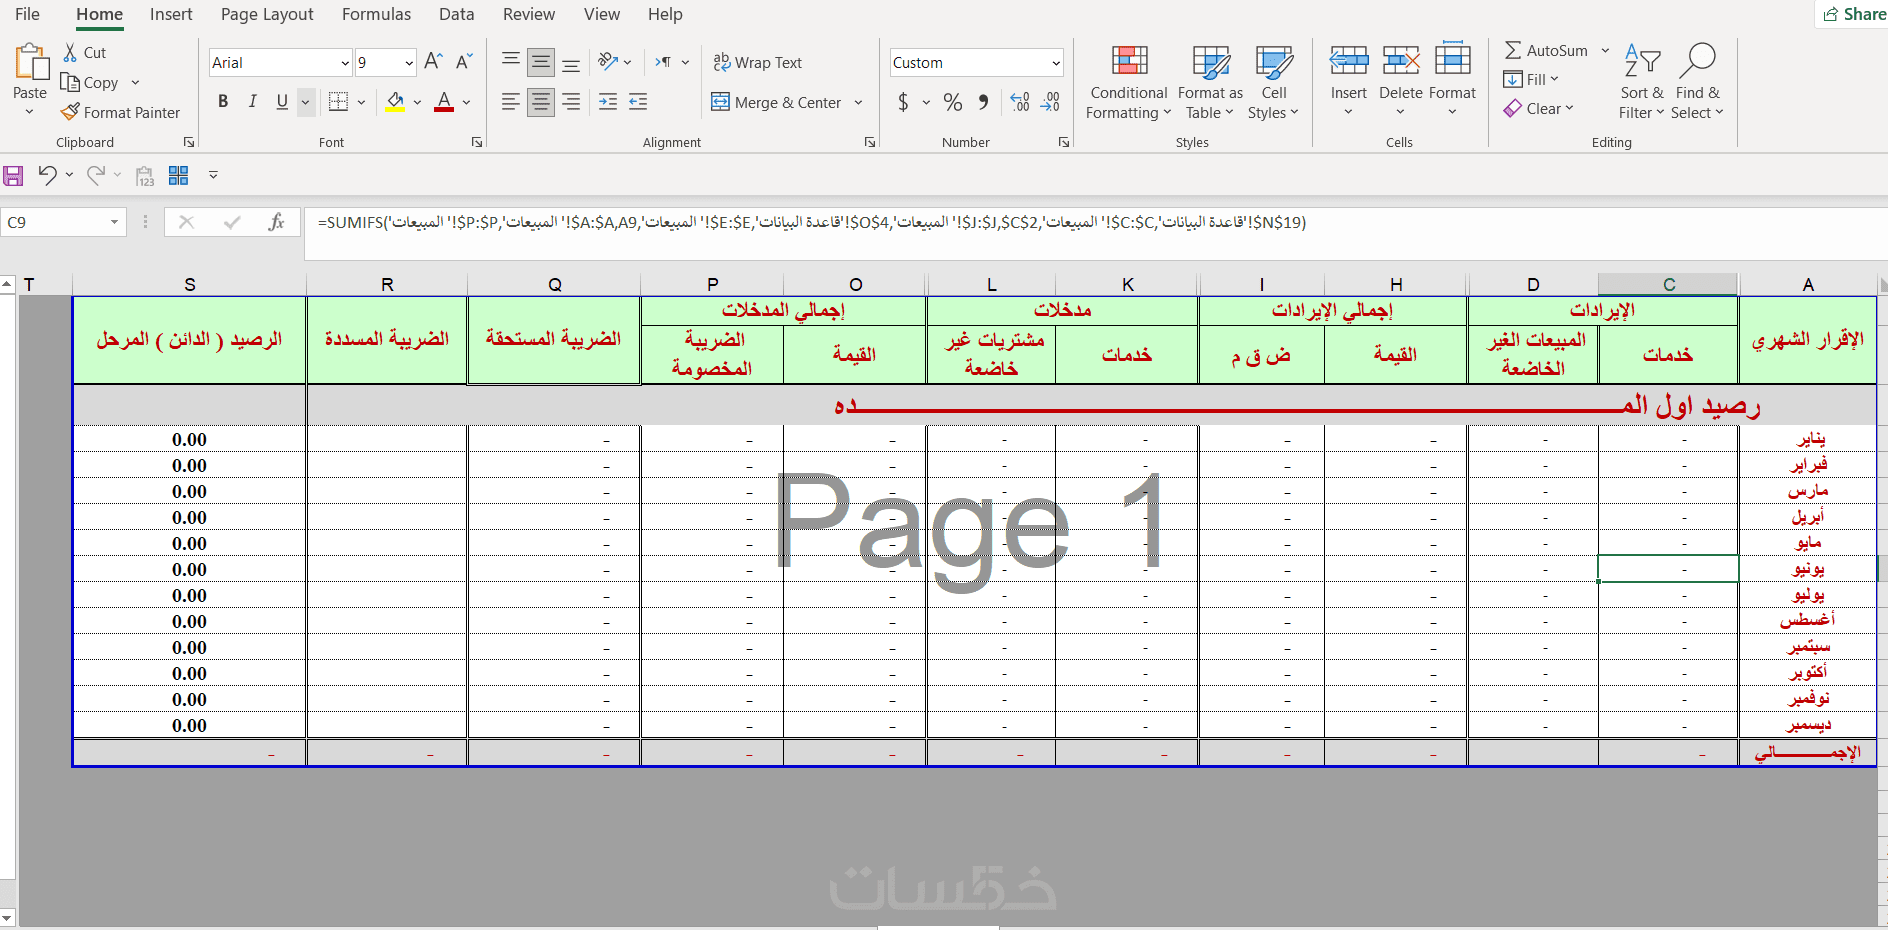Increase indent of cell contents

608,101
